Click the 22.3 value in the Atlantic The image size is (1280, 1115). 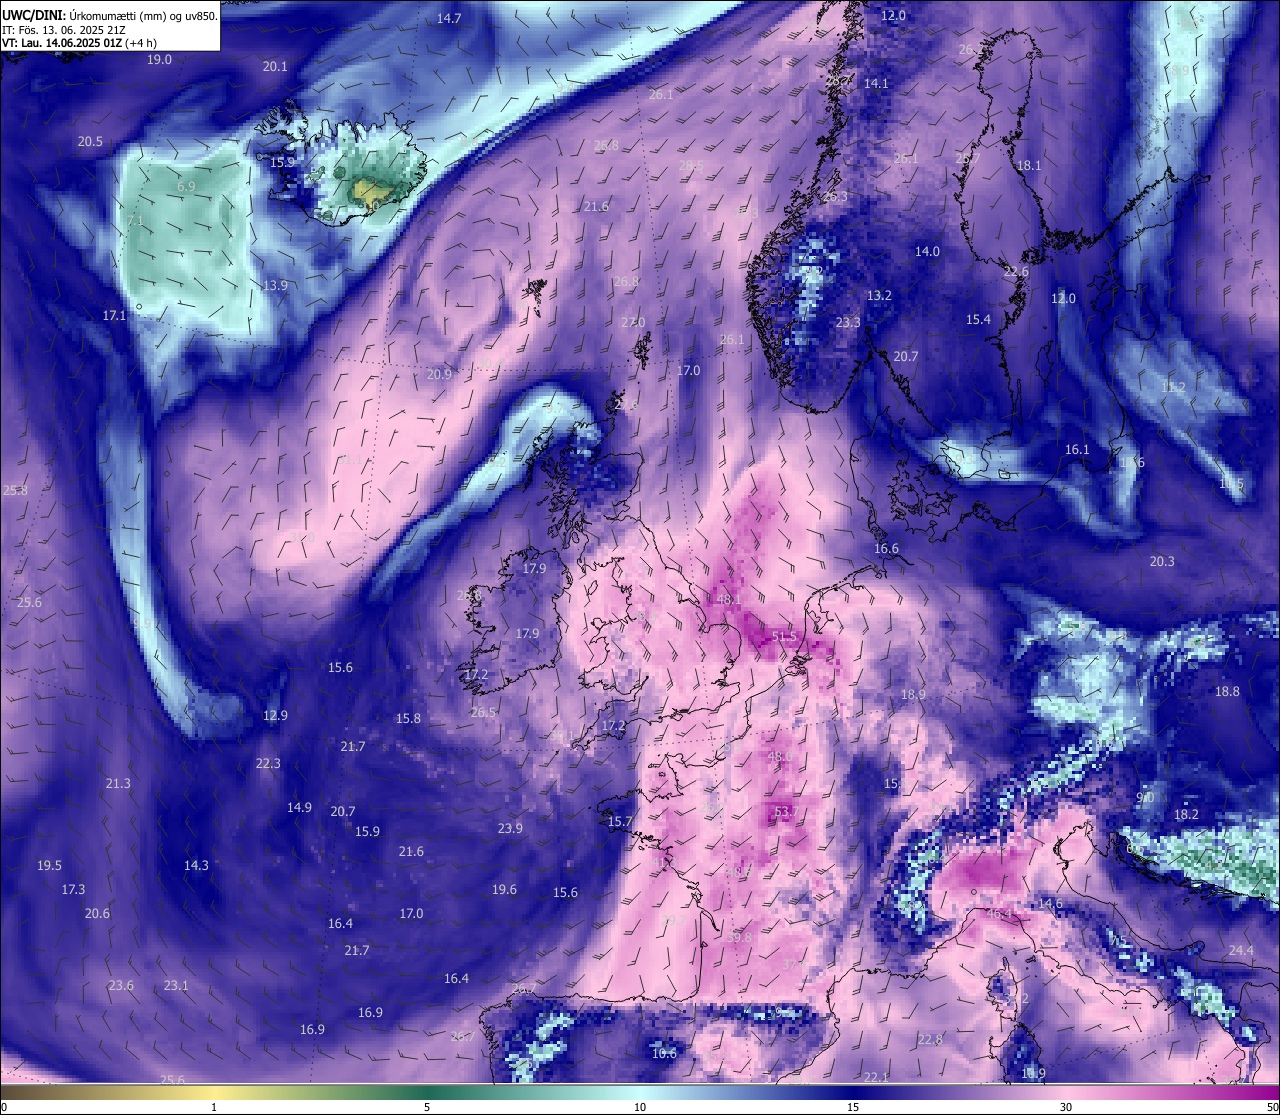pos(268,764)
